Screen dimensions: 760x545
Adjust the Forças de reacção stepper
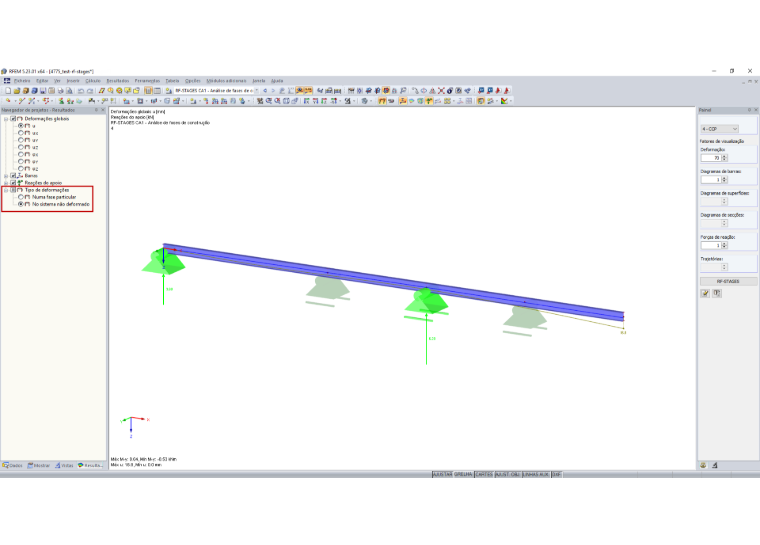click(725, 245)
